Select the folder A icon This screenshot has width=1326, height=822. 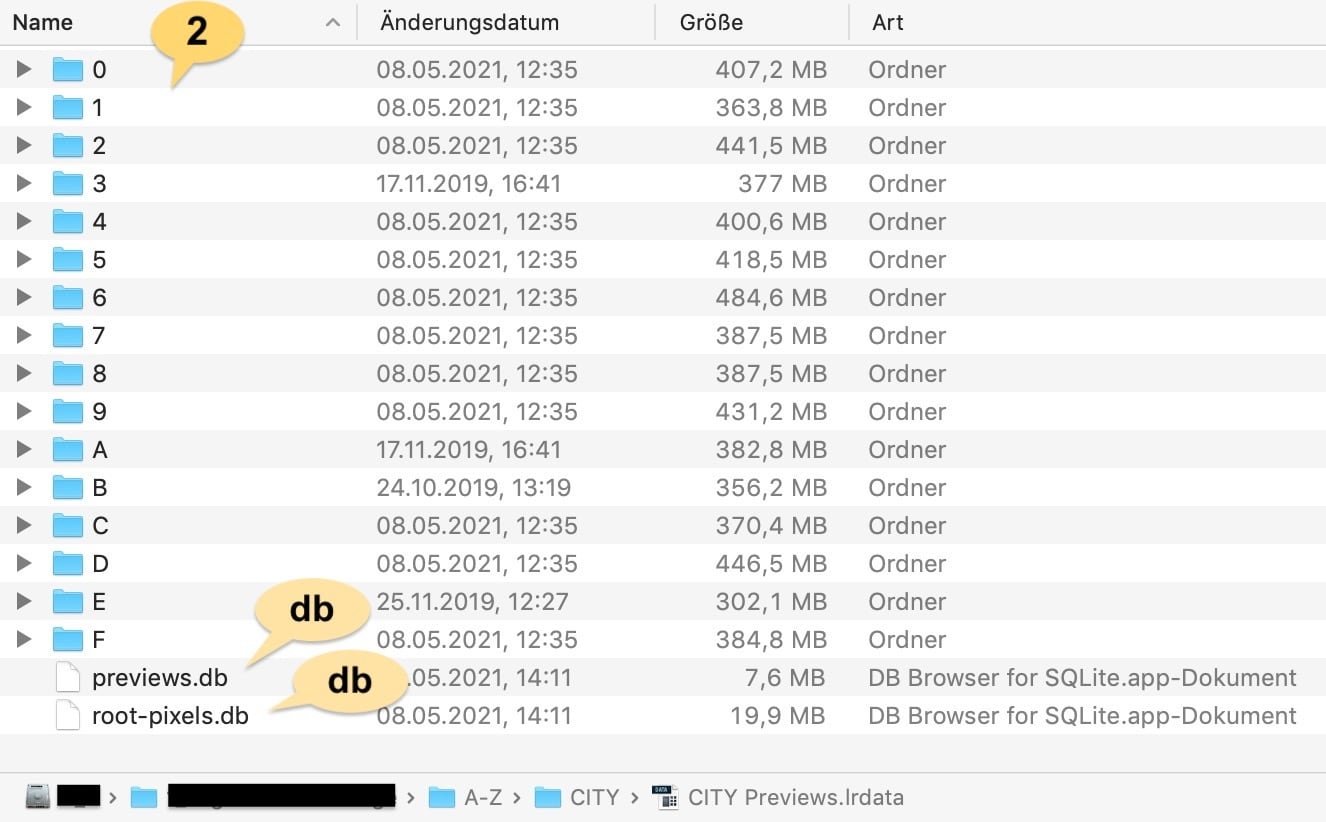[x=67, y=450]
